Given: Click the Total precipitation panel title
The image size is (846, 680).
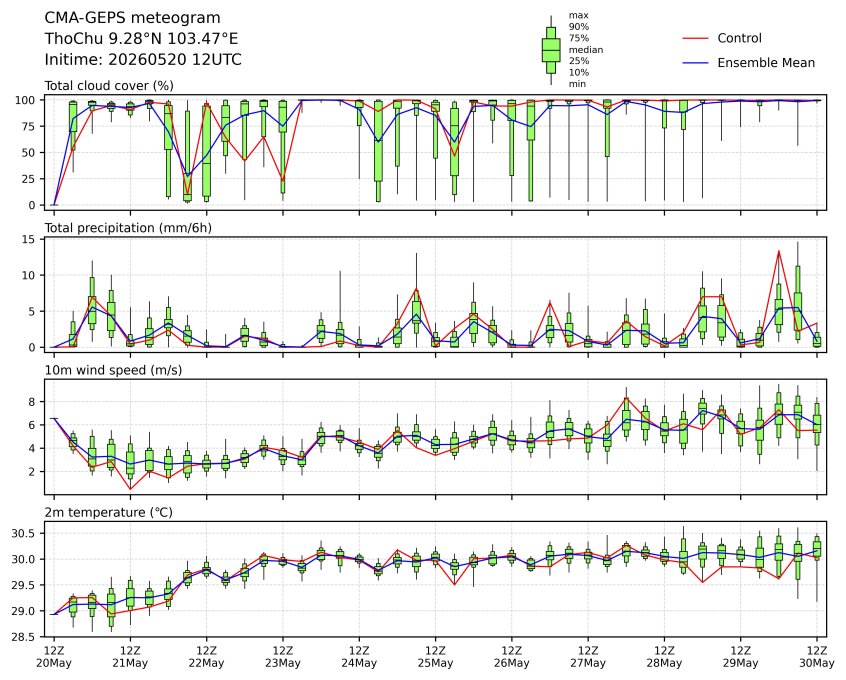Looking at the screenshot, I should click(x=128, y=228).
